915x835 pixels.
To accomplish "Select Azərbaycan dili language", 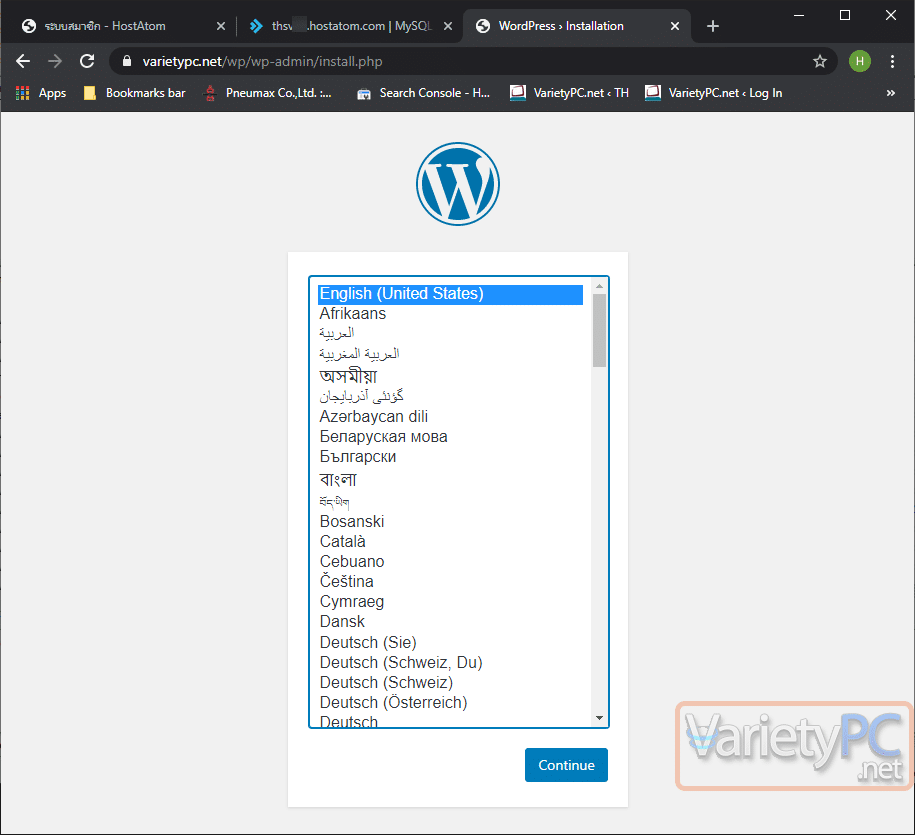I will pos(450,417).
